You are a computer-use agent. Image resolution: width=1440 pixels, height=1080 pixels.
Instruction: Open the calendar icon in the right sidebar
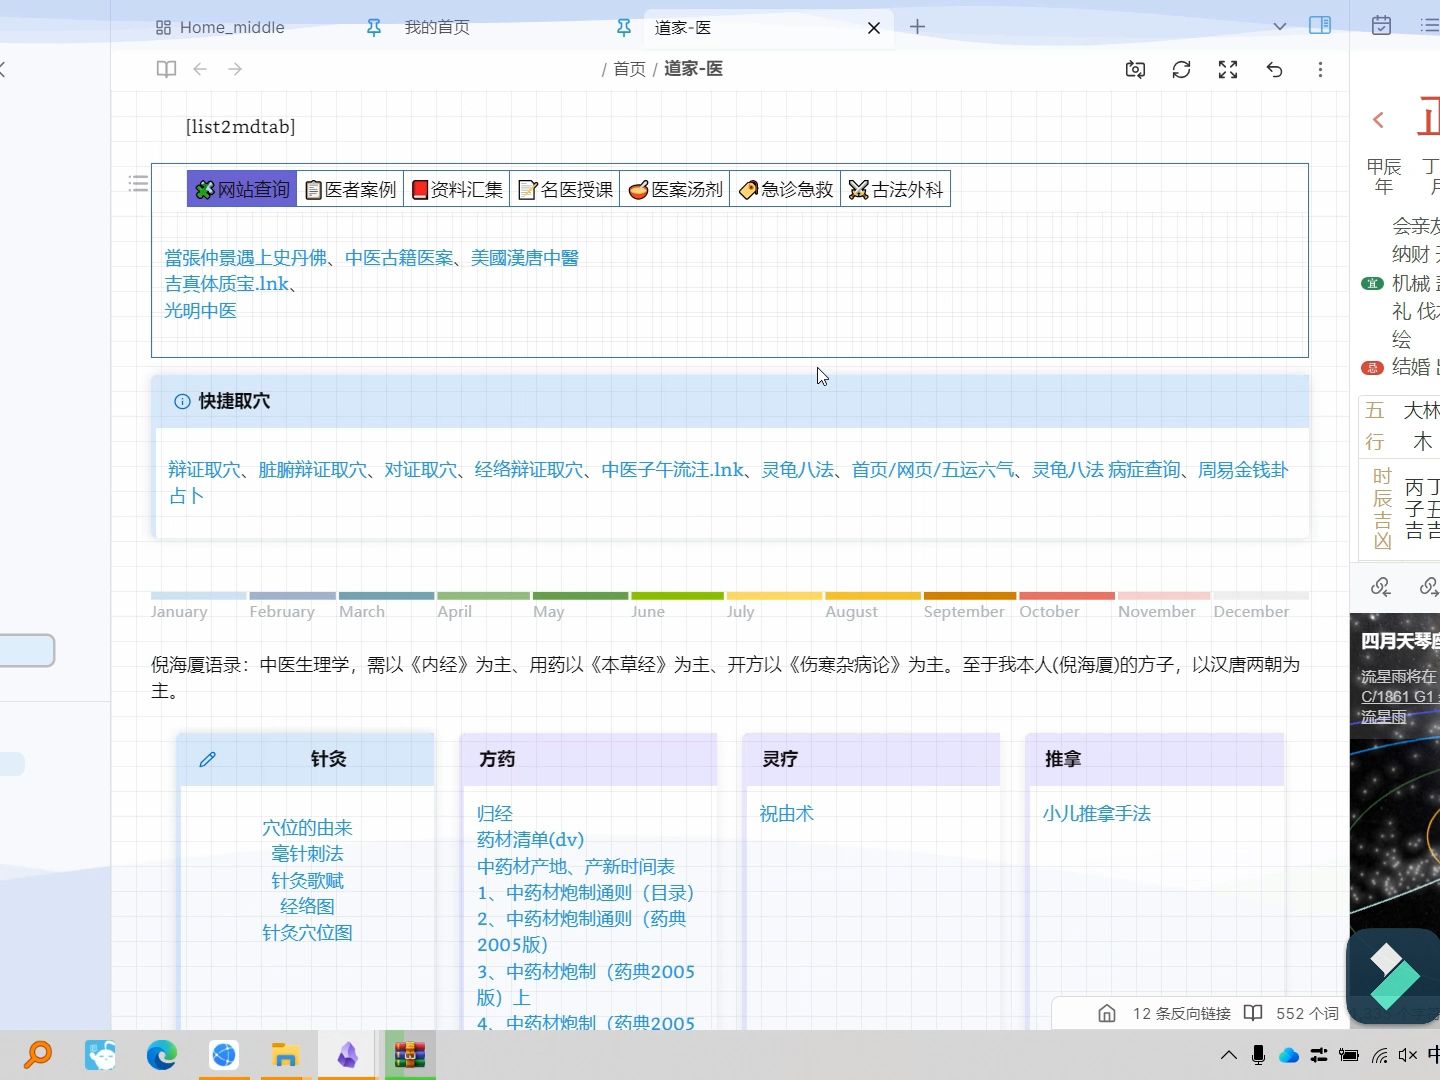tap(1381, 26)
